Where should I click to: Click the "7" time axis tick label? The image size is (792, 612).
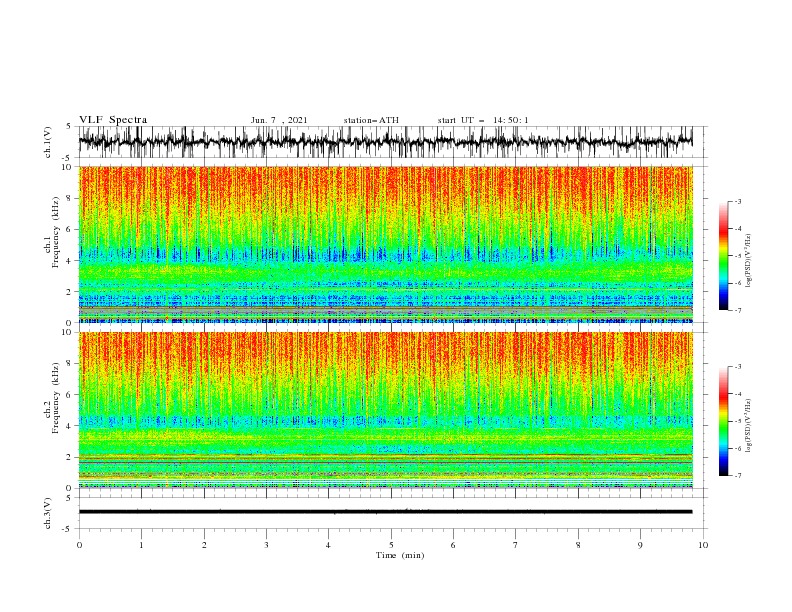(x=516, y=545)
